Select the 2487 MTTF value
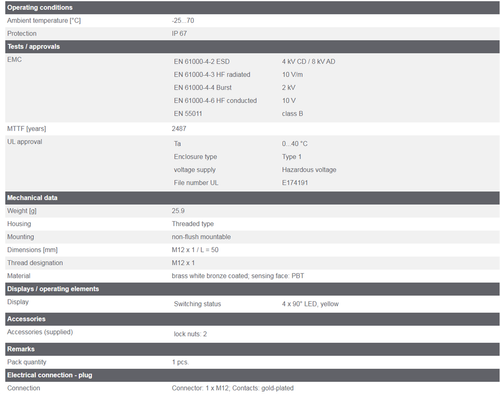This screenshot has height=394, width=500. (179, 129)
